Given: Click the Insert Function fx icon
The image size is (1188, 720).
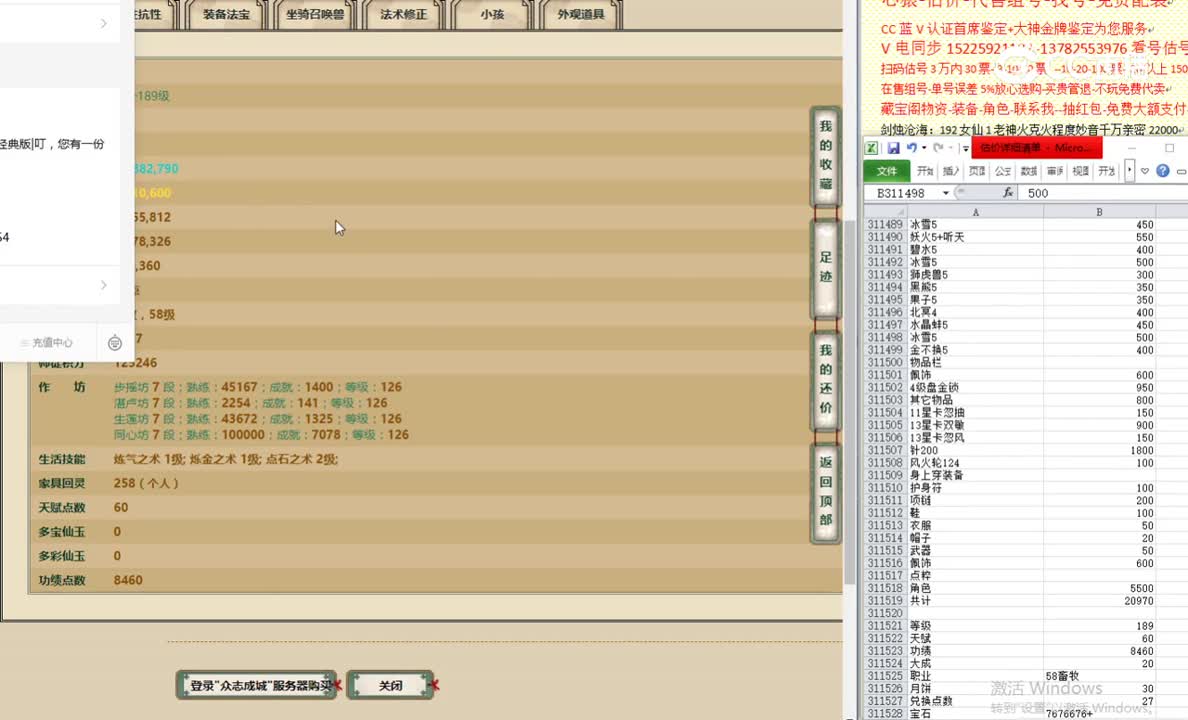Looking at the screenshot, I should [1009, 193].
